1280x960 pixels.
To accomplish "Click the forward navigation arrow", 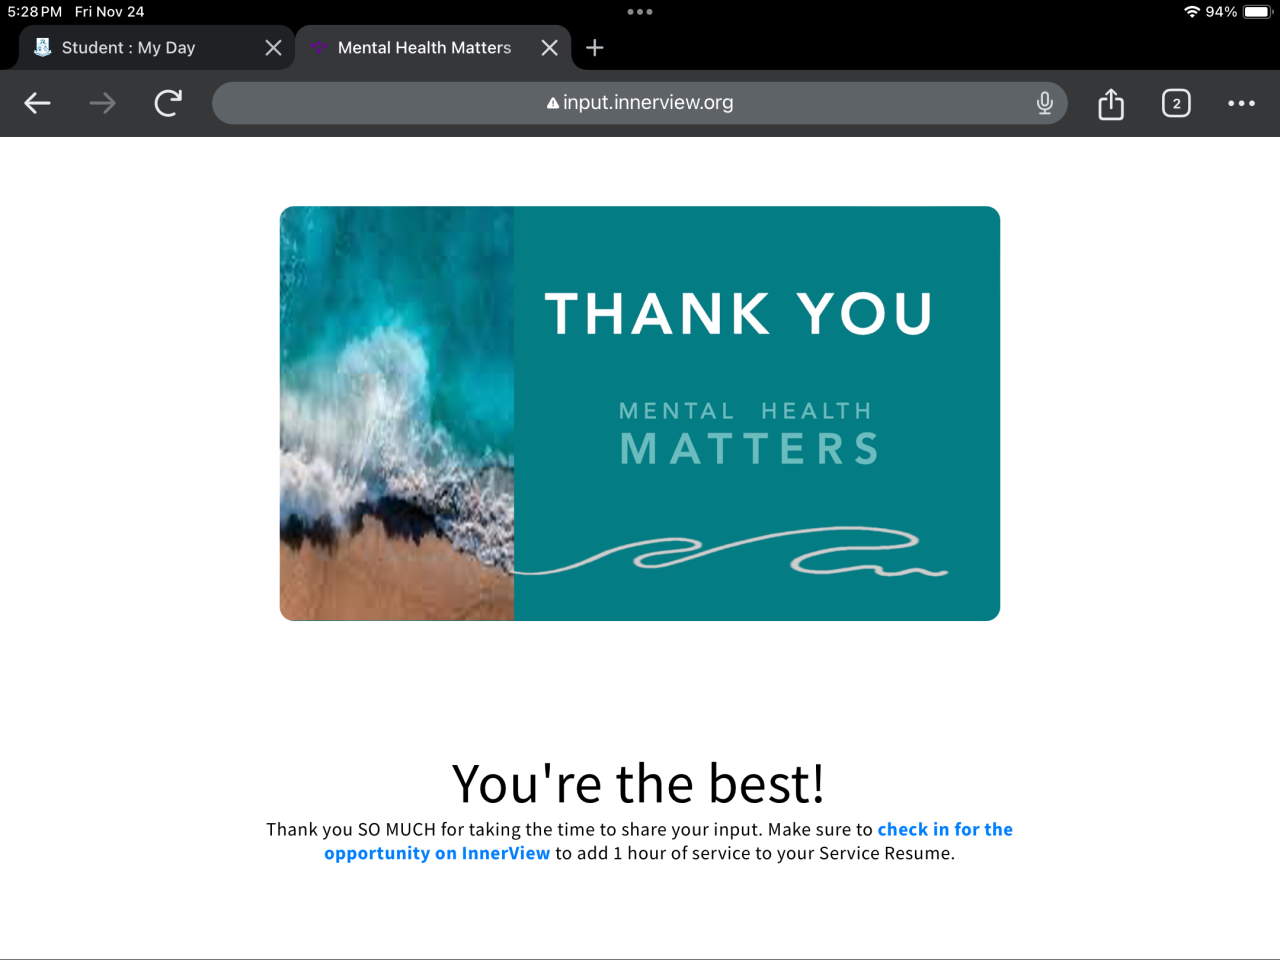I will 102,103.
